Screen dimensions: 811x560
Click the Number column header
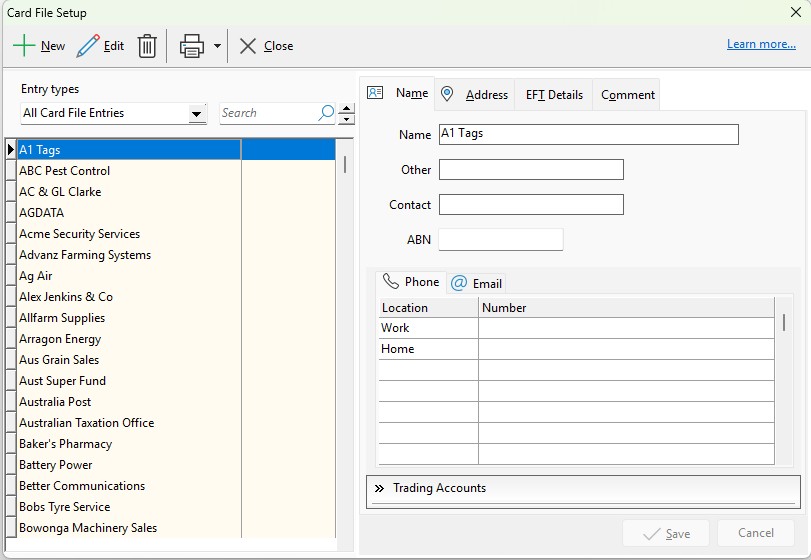click(x=626, y=308)
